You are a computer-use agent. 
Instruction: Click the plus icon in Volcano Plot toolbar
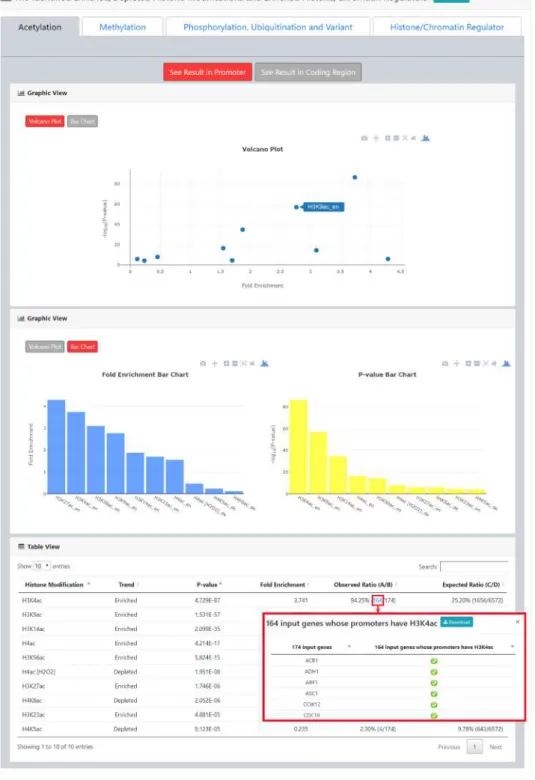click(x=376, y=138)
